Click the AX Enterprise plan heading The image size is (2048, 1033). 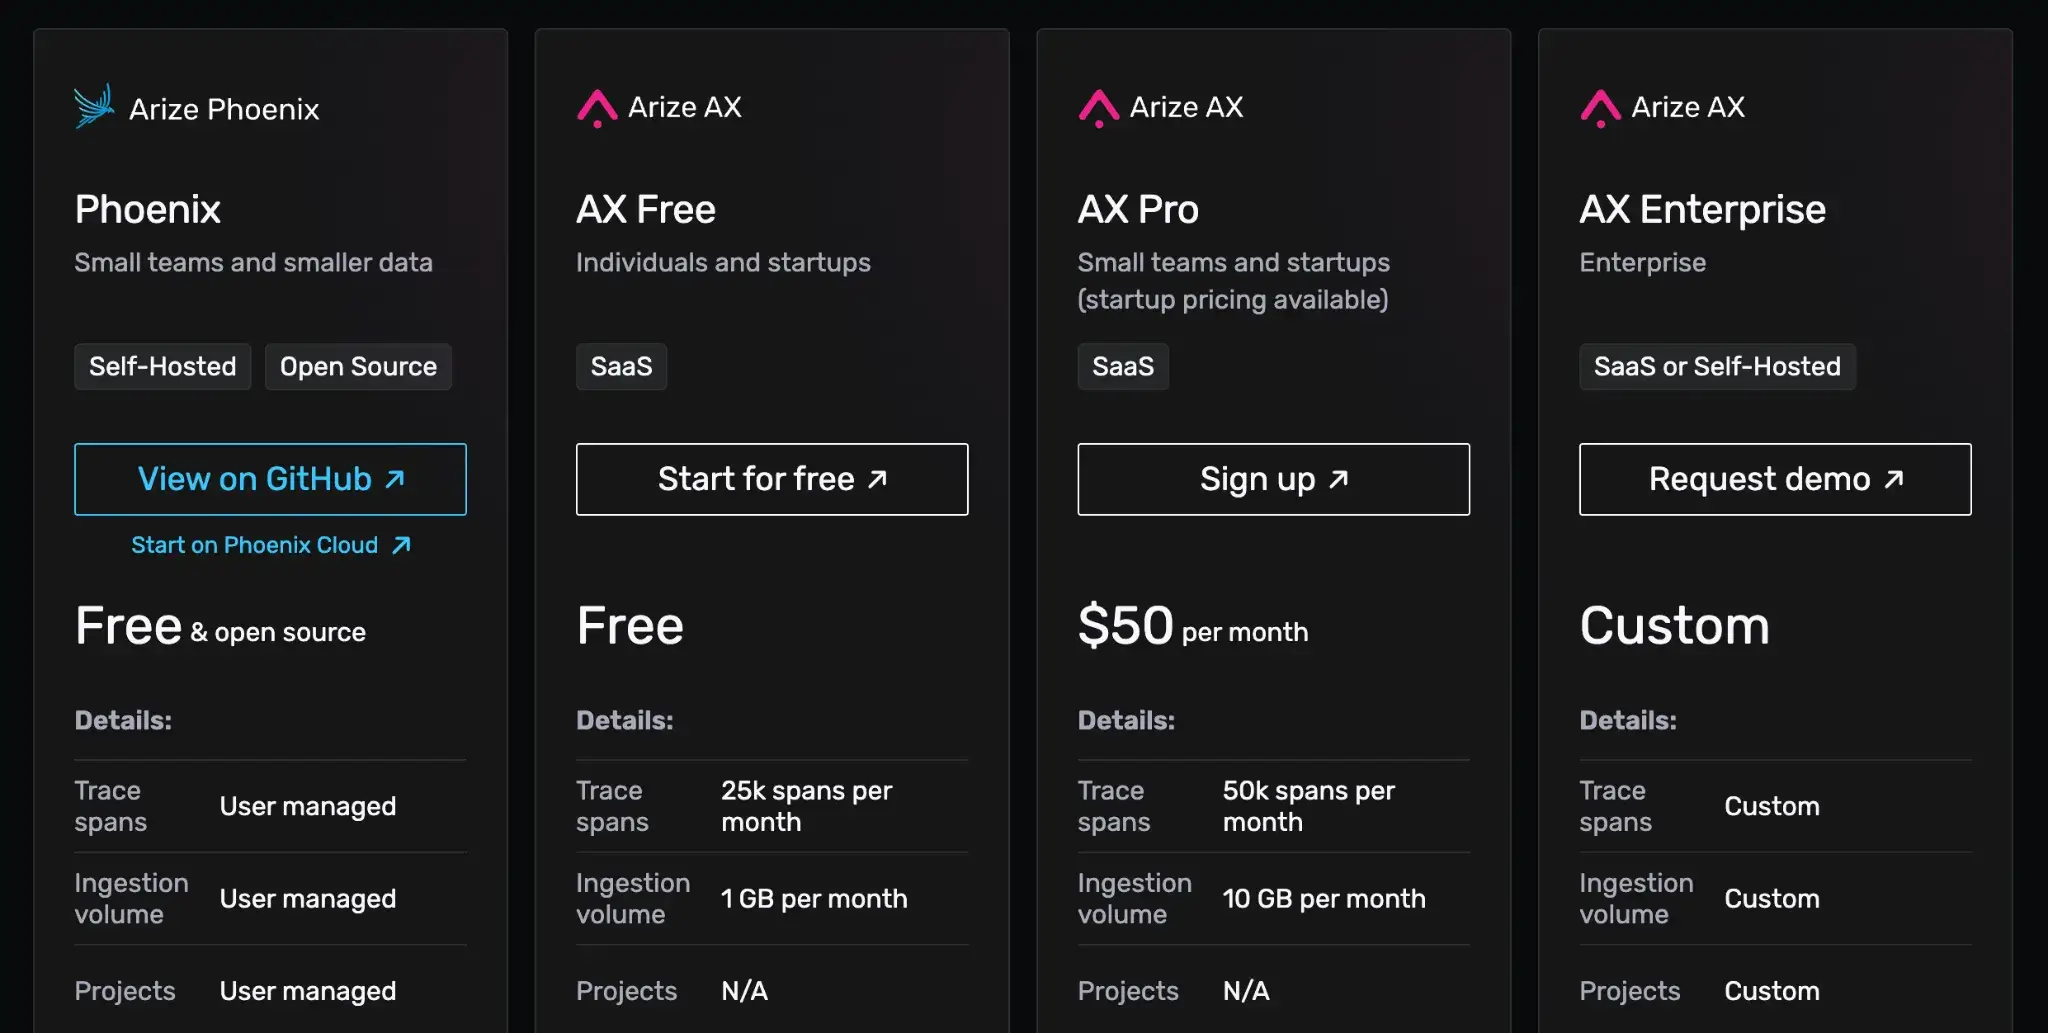[1702, 210]
